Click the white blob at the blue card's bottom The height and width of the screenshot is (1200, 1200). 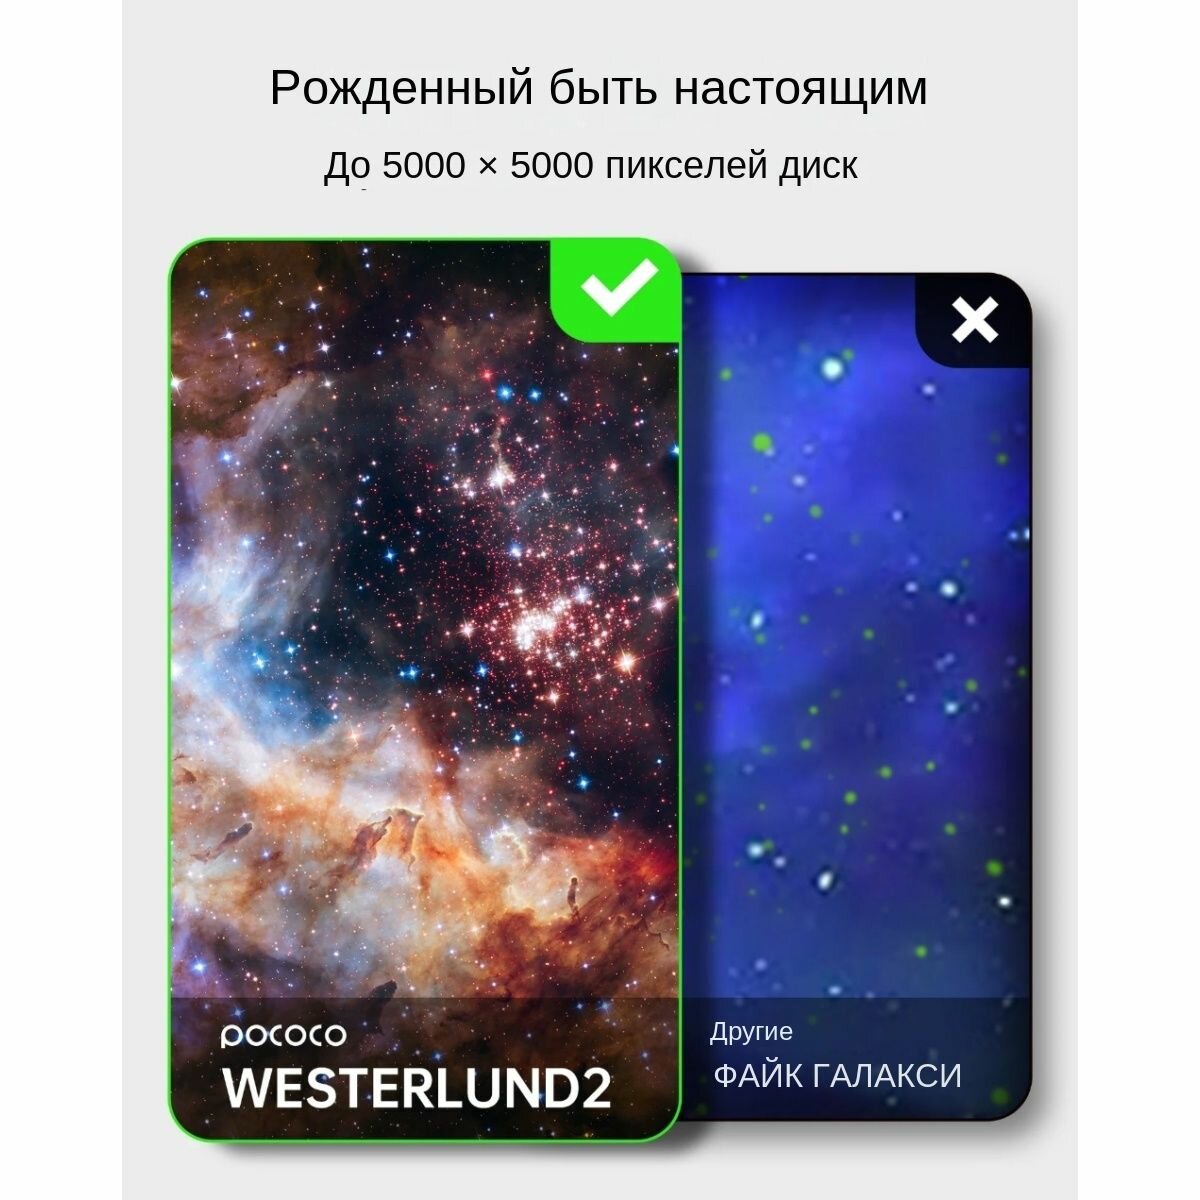coord(826,880)
